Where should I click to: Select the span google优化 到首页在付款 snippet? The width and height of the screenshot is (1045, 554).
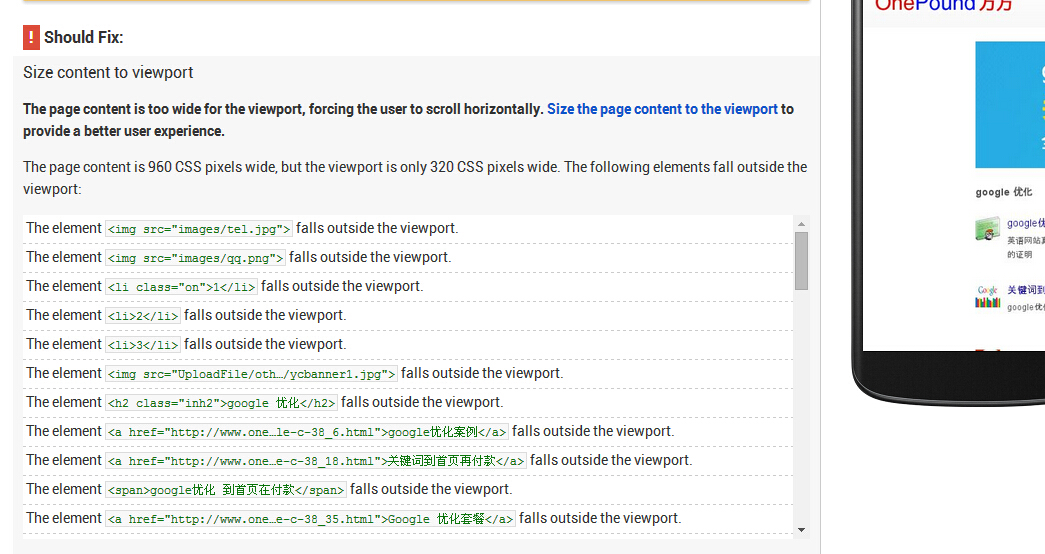(226, 490)
